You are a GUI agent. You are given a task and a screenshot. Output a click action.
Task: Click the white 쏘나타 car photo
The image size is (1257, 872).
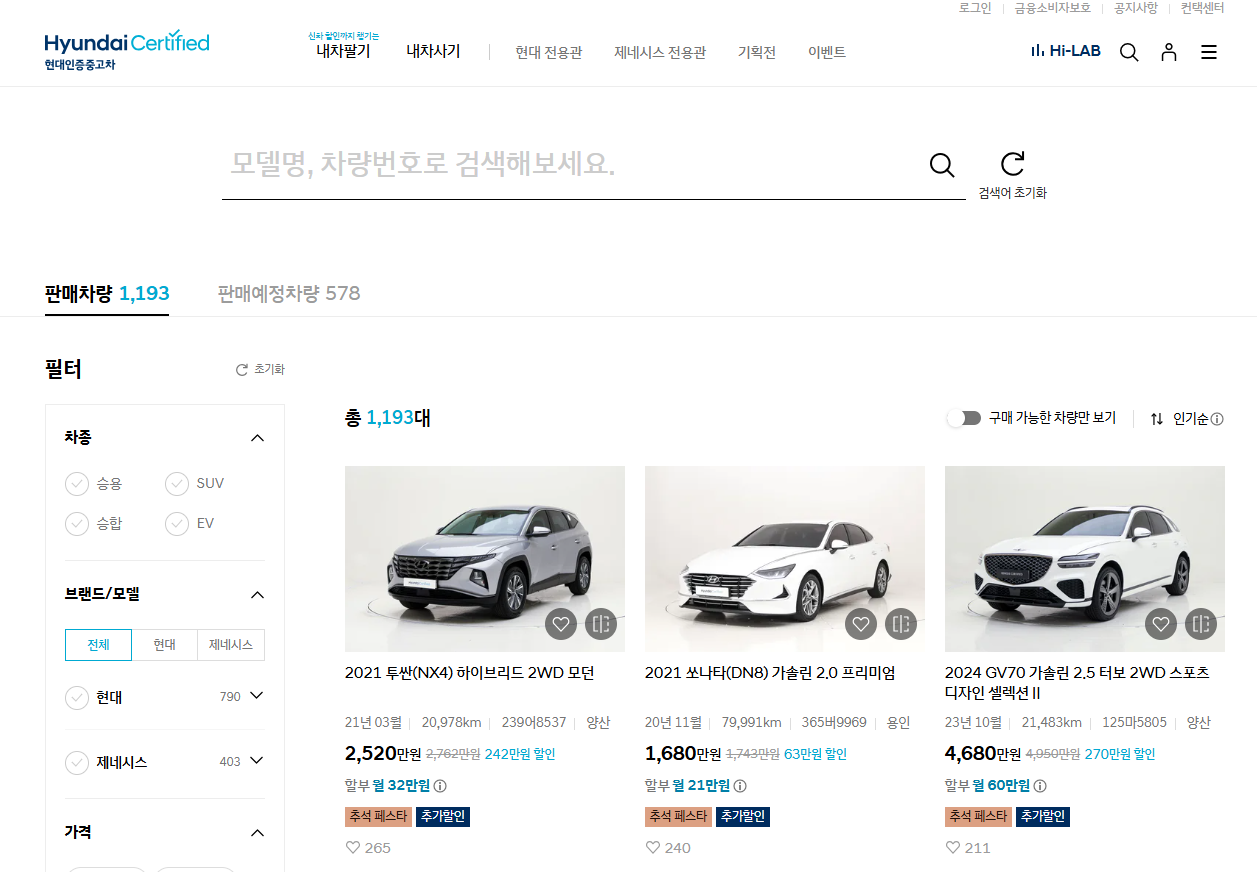tap(785, 559)
